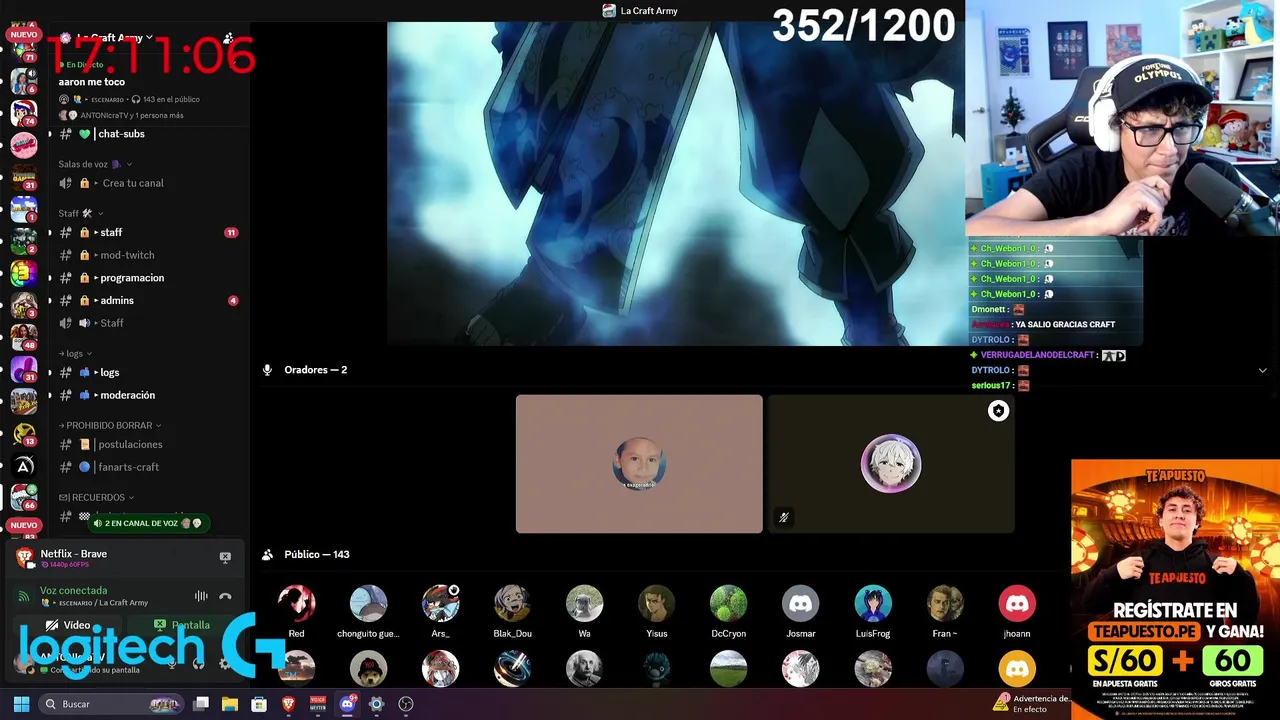Click the Buscar taskbar search field
The image size is (1280, 720).
coord(112,704)
